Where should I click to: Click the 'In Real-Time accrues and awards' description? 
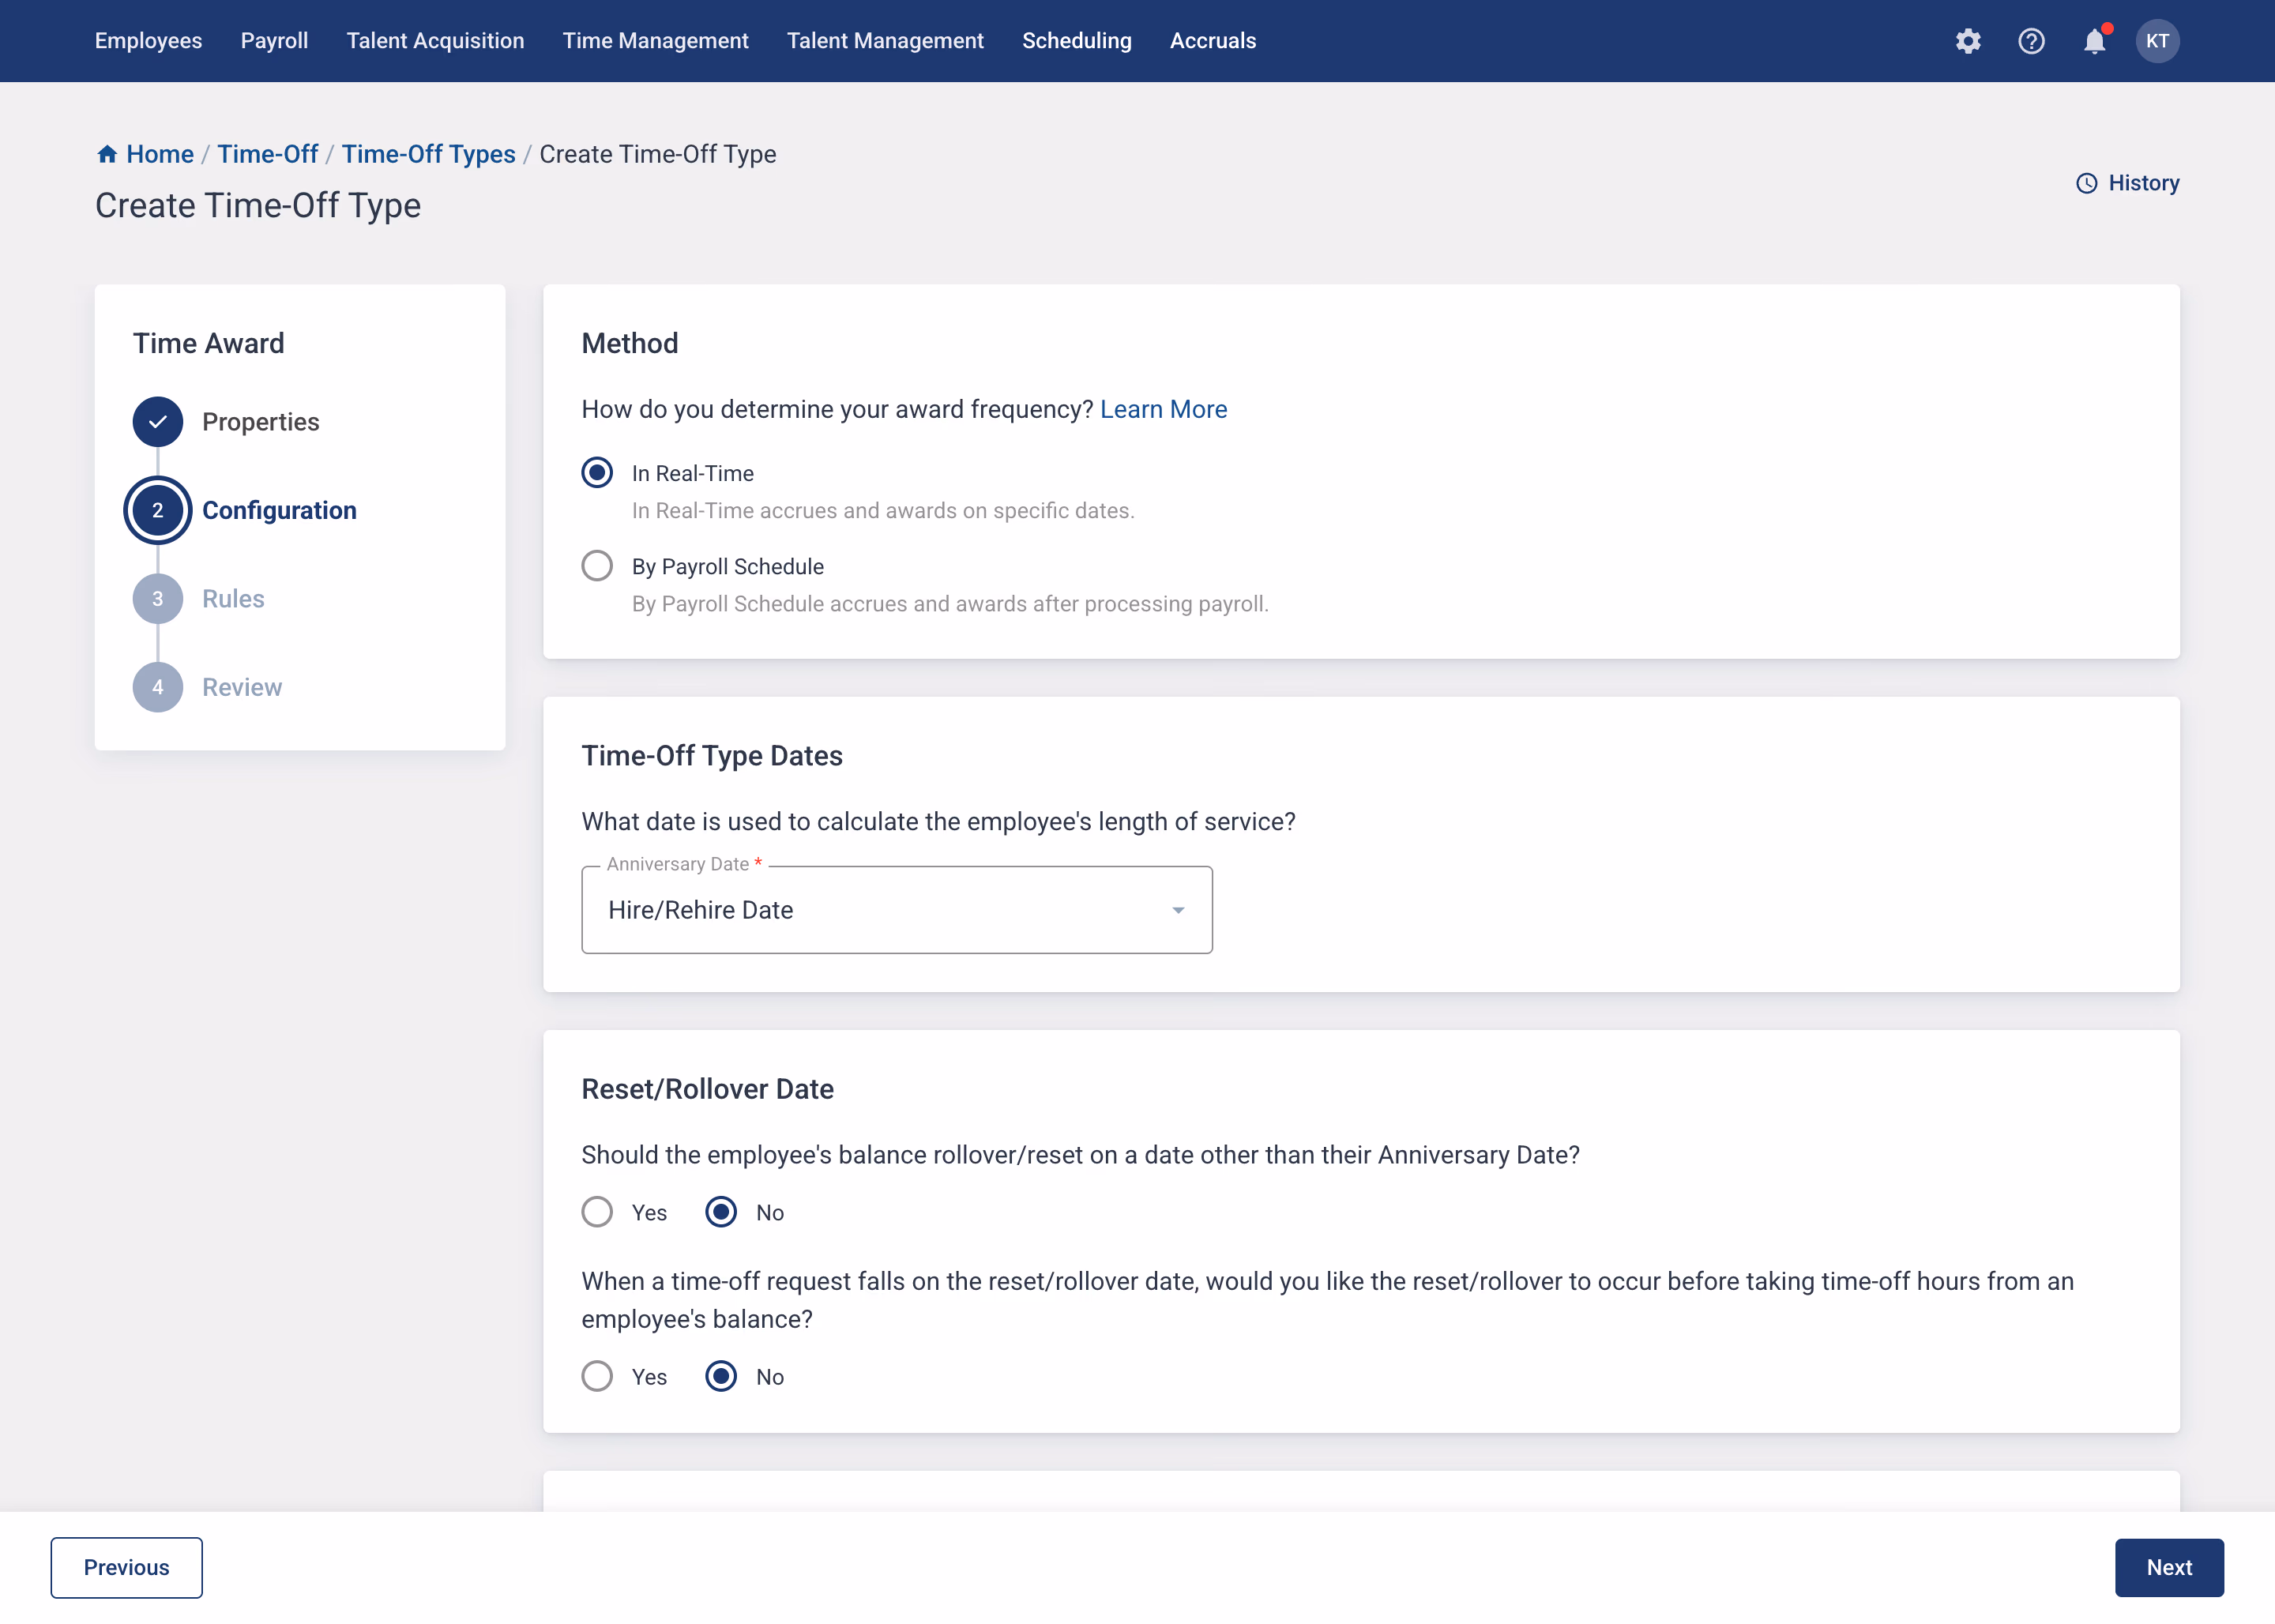pyautogui.click(x=883, y=510)
